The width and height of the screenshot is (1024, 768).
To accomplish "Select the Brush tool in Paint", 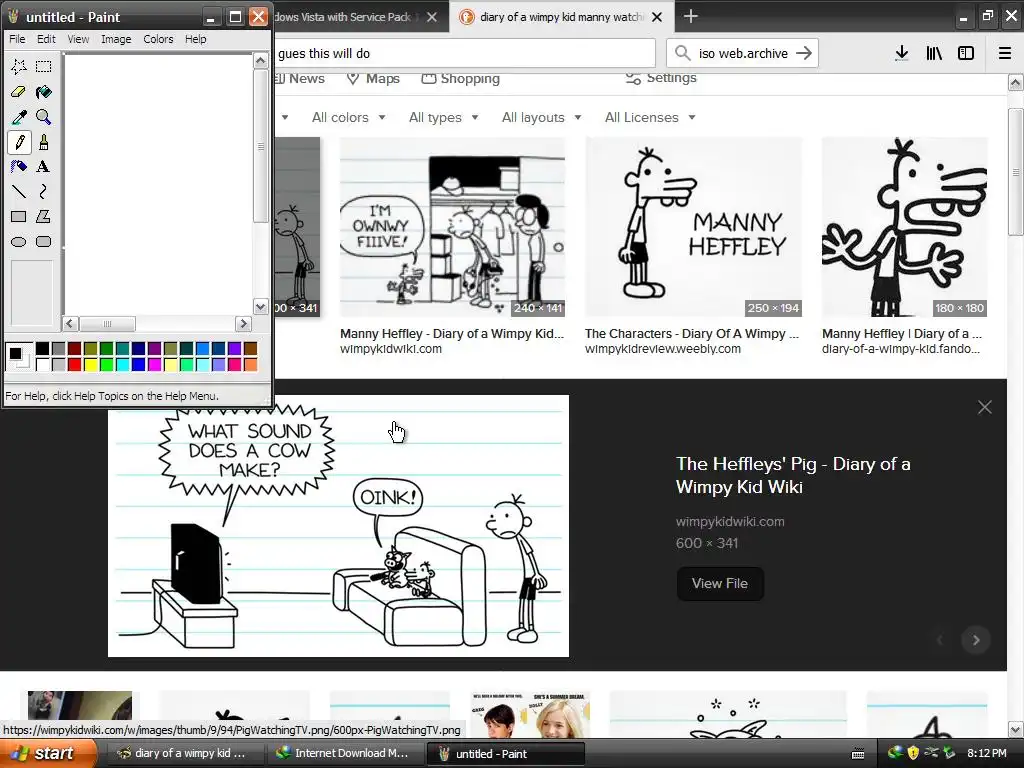I will click(x=44, y=142).
